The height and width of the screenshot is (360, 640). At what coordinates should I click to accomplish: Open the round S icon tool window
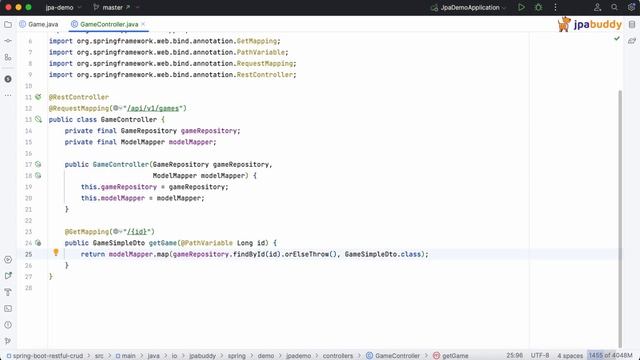[8, 79]
